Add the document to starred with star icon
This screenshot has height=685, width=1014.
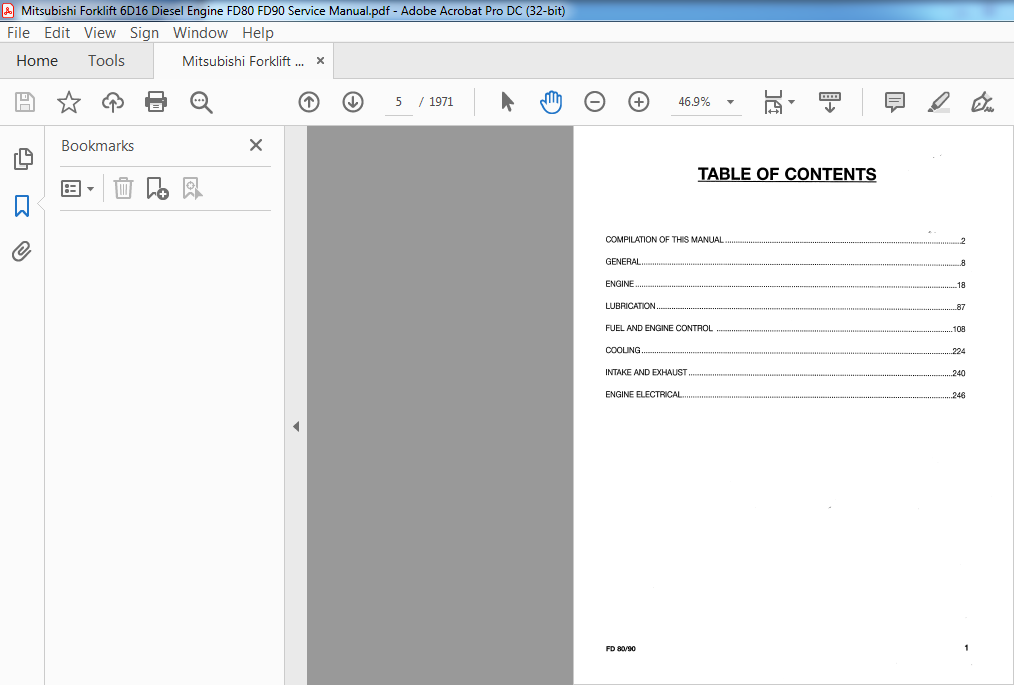(69, 102)
